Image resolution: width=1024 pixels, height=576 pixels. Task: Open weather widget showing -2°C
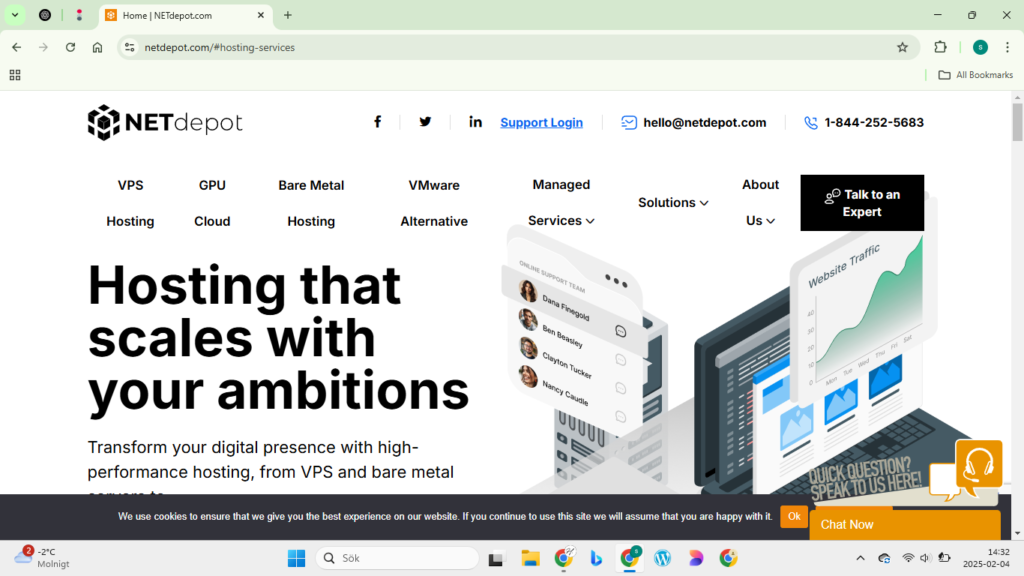click(x=42, y=558)
